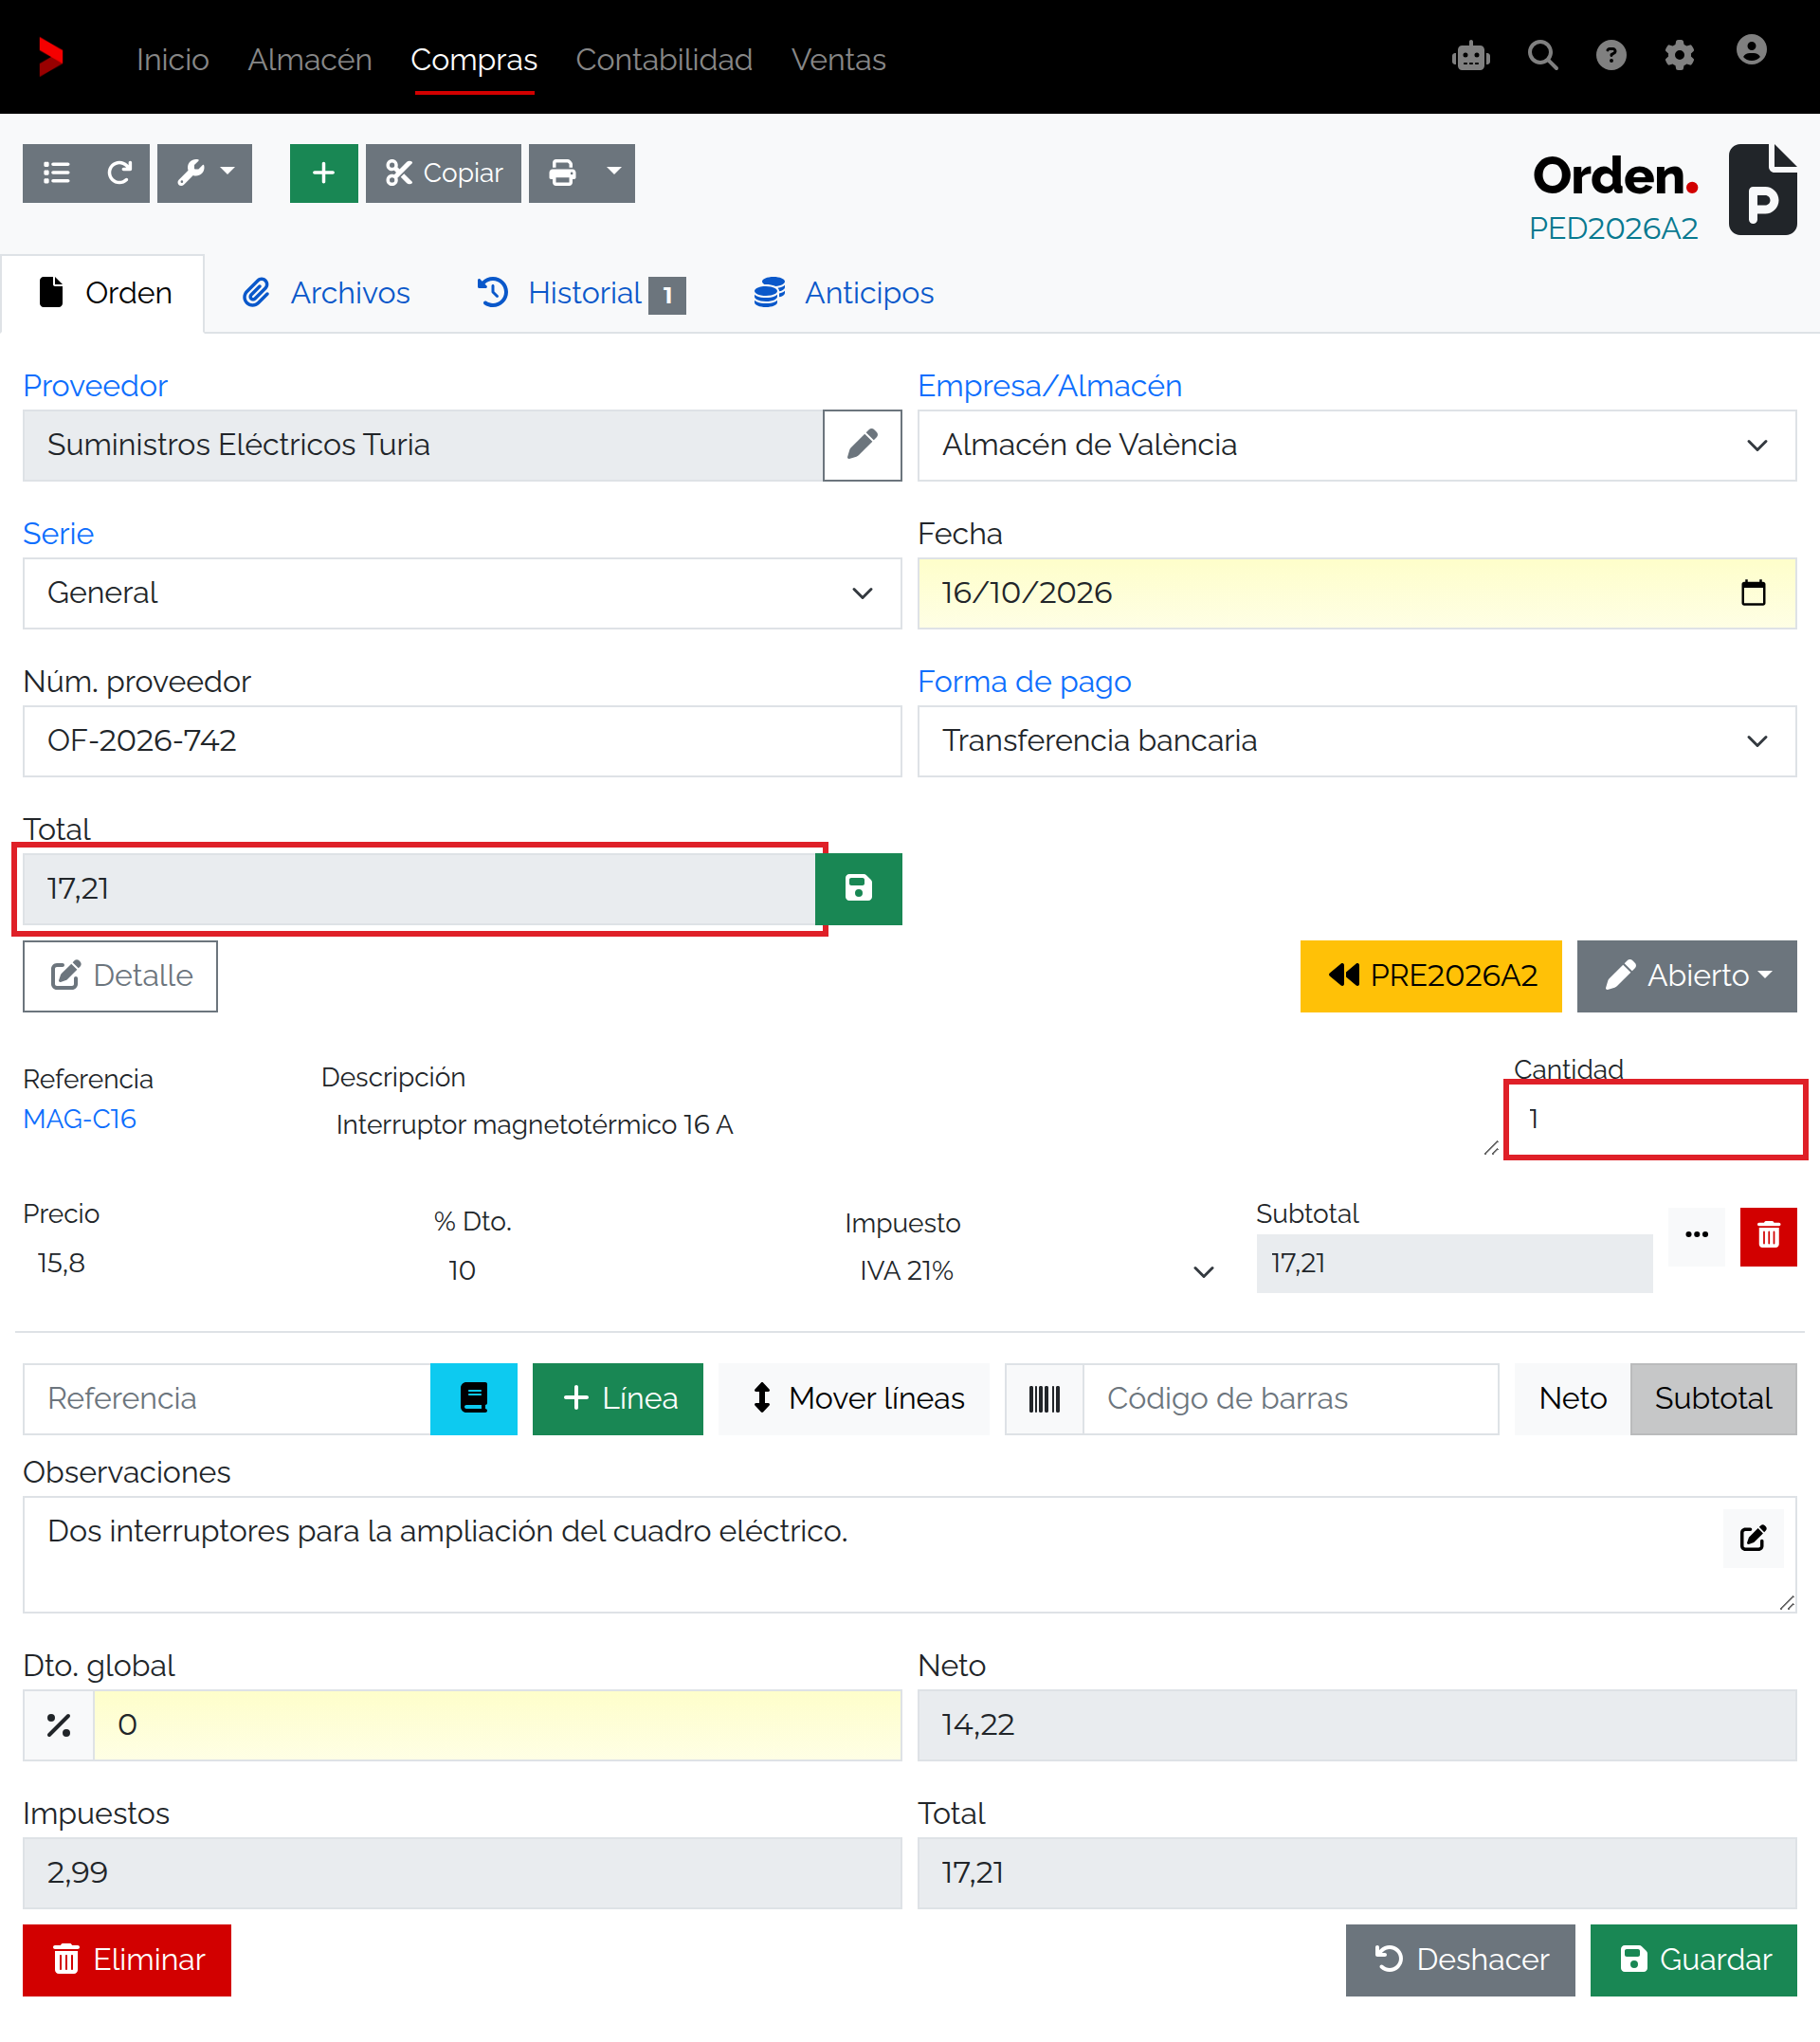This screenshot has width=1820, height=2042.
Task: Expand the wrench tools dropdown
Action: coord(204,173)
